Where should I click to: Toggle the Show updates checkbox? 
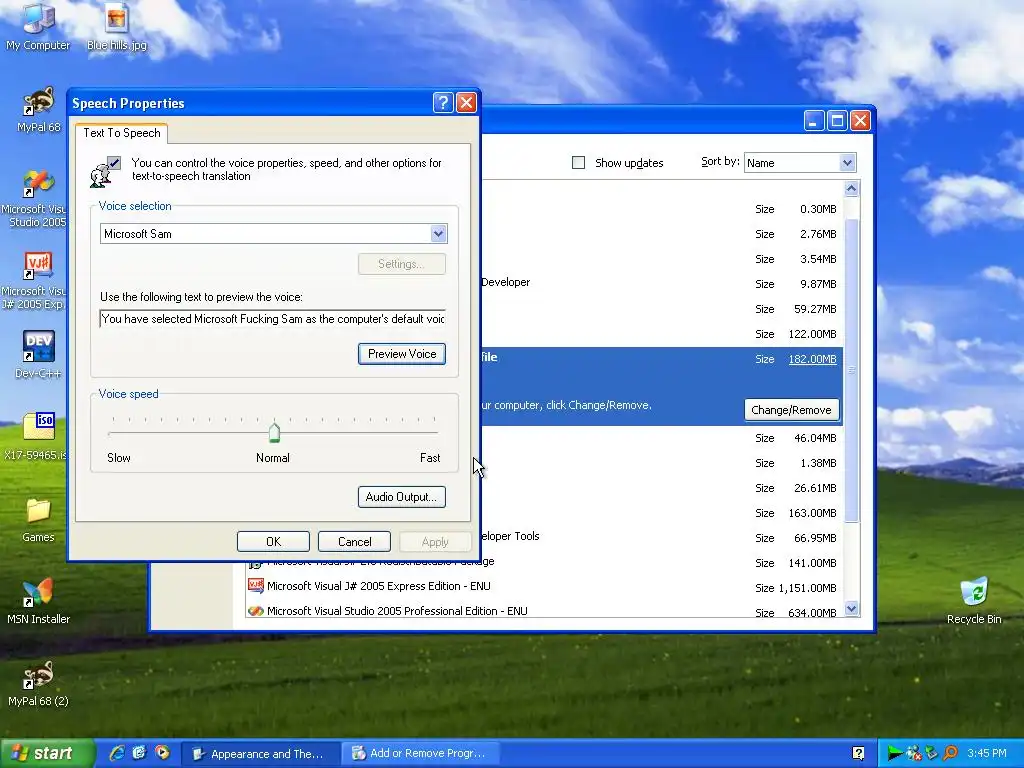pos(578,163)
